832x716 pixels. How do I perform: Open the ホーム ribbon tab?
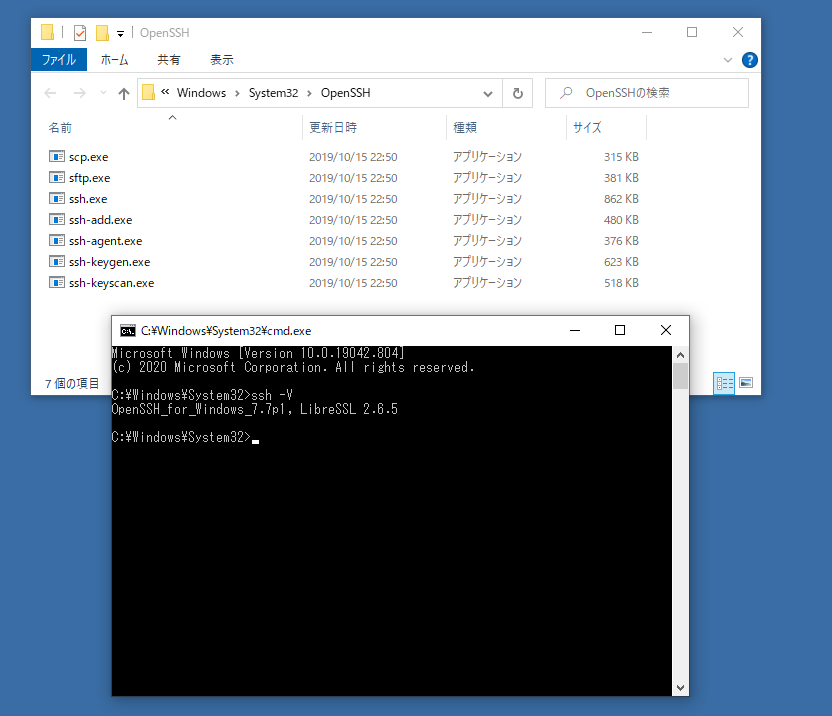click(x=114, y=60)
